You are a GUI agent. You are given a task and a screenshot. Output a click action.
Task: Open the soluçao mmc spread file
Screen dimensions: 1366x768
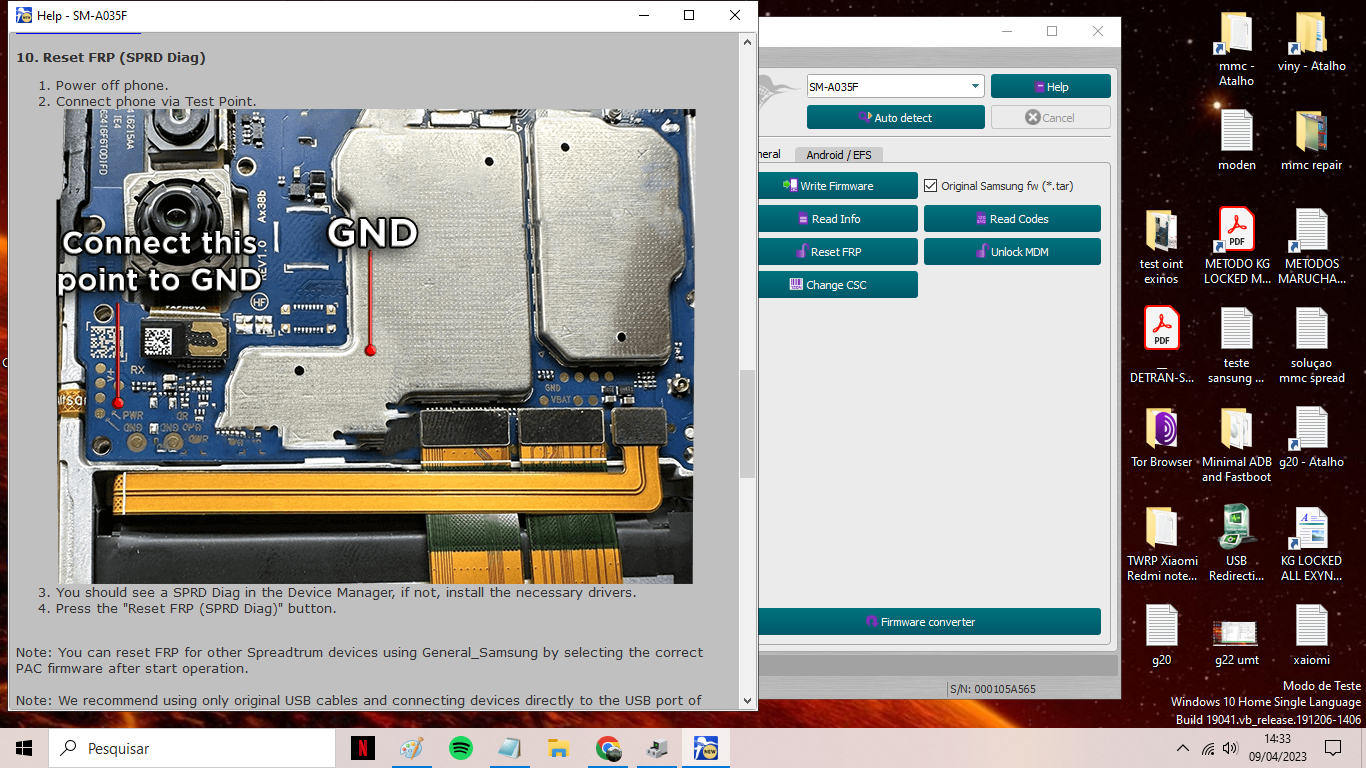[x=1311, y=345]
